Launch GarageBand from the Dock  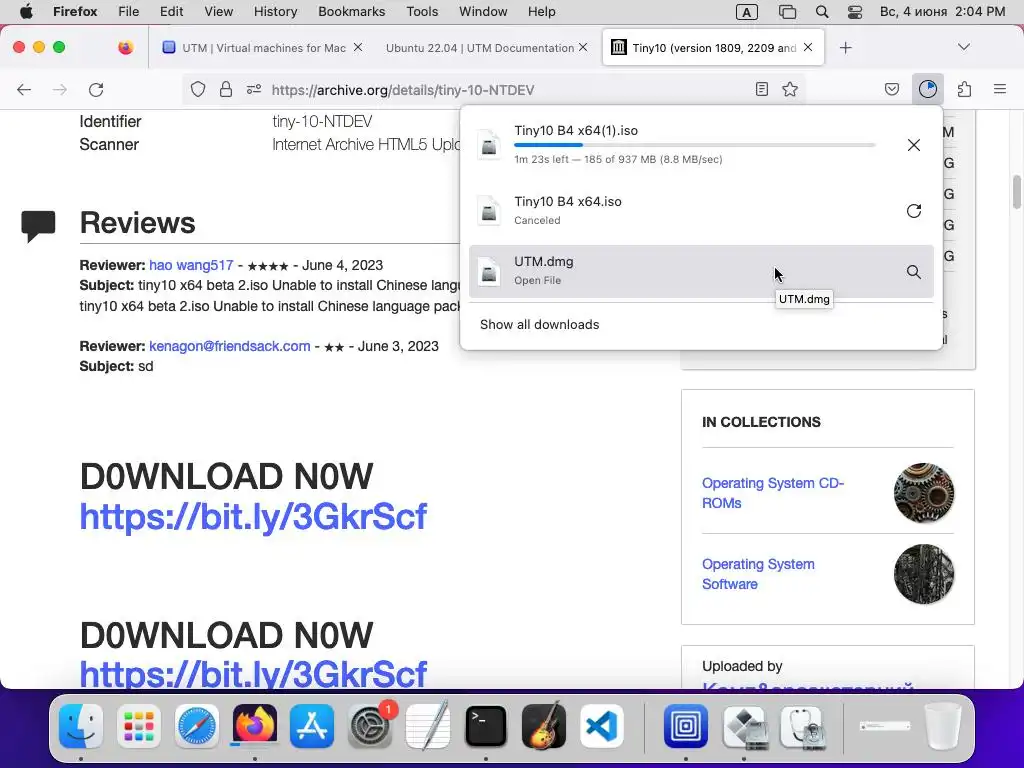[543, 726]
